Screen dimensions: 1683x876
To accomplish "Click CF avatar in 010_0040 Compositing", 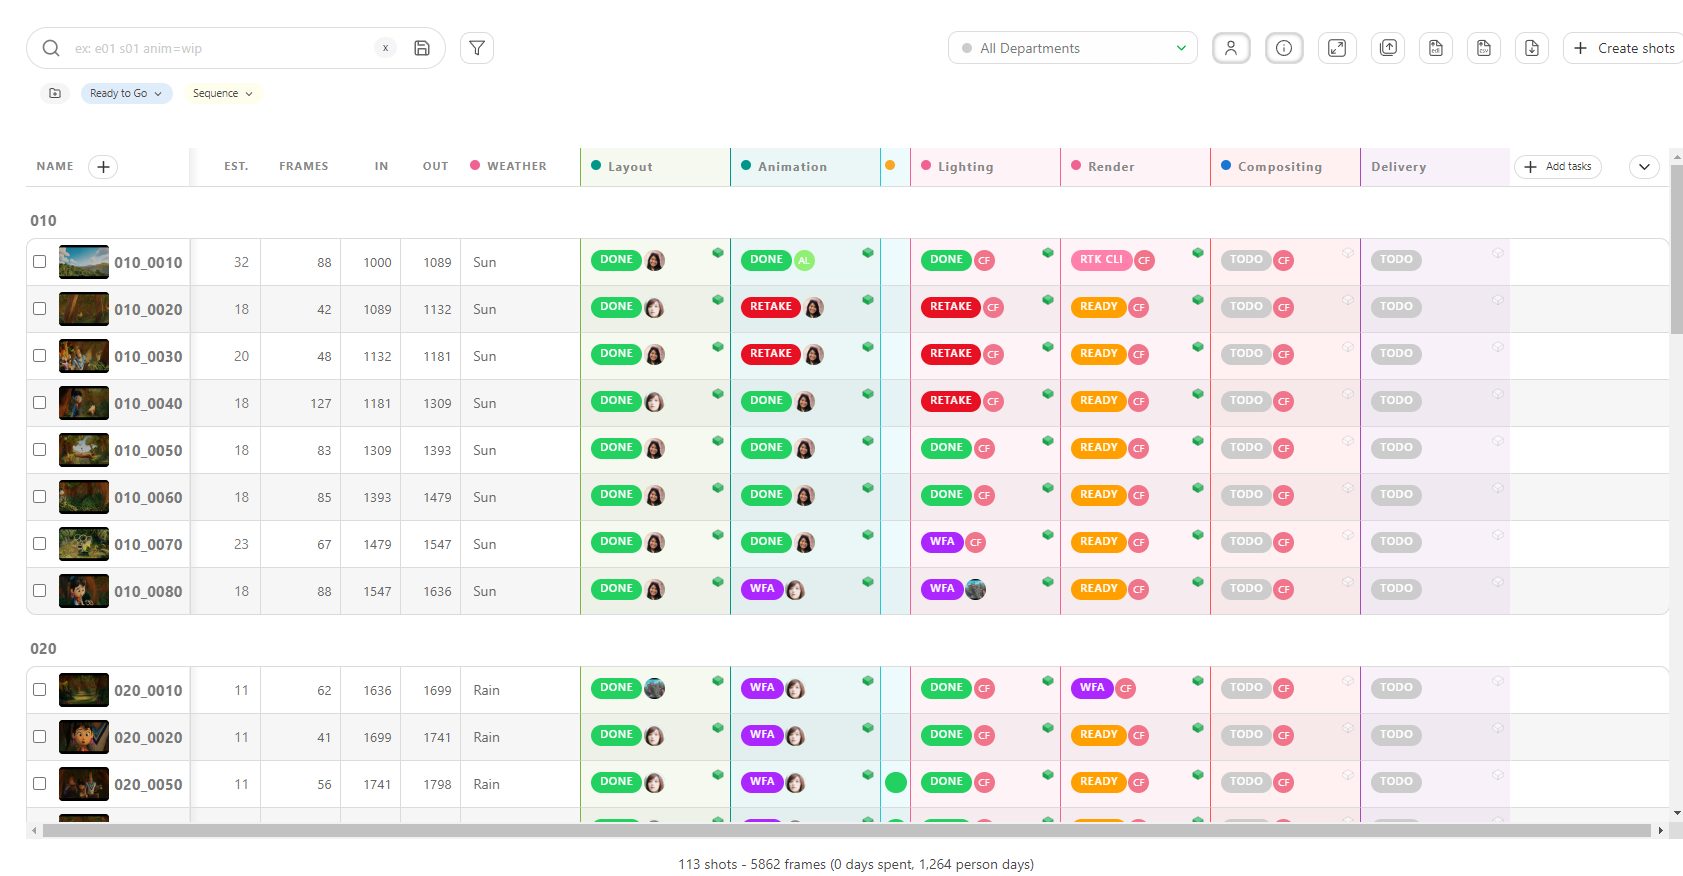I will click(x=1284, y=401).
